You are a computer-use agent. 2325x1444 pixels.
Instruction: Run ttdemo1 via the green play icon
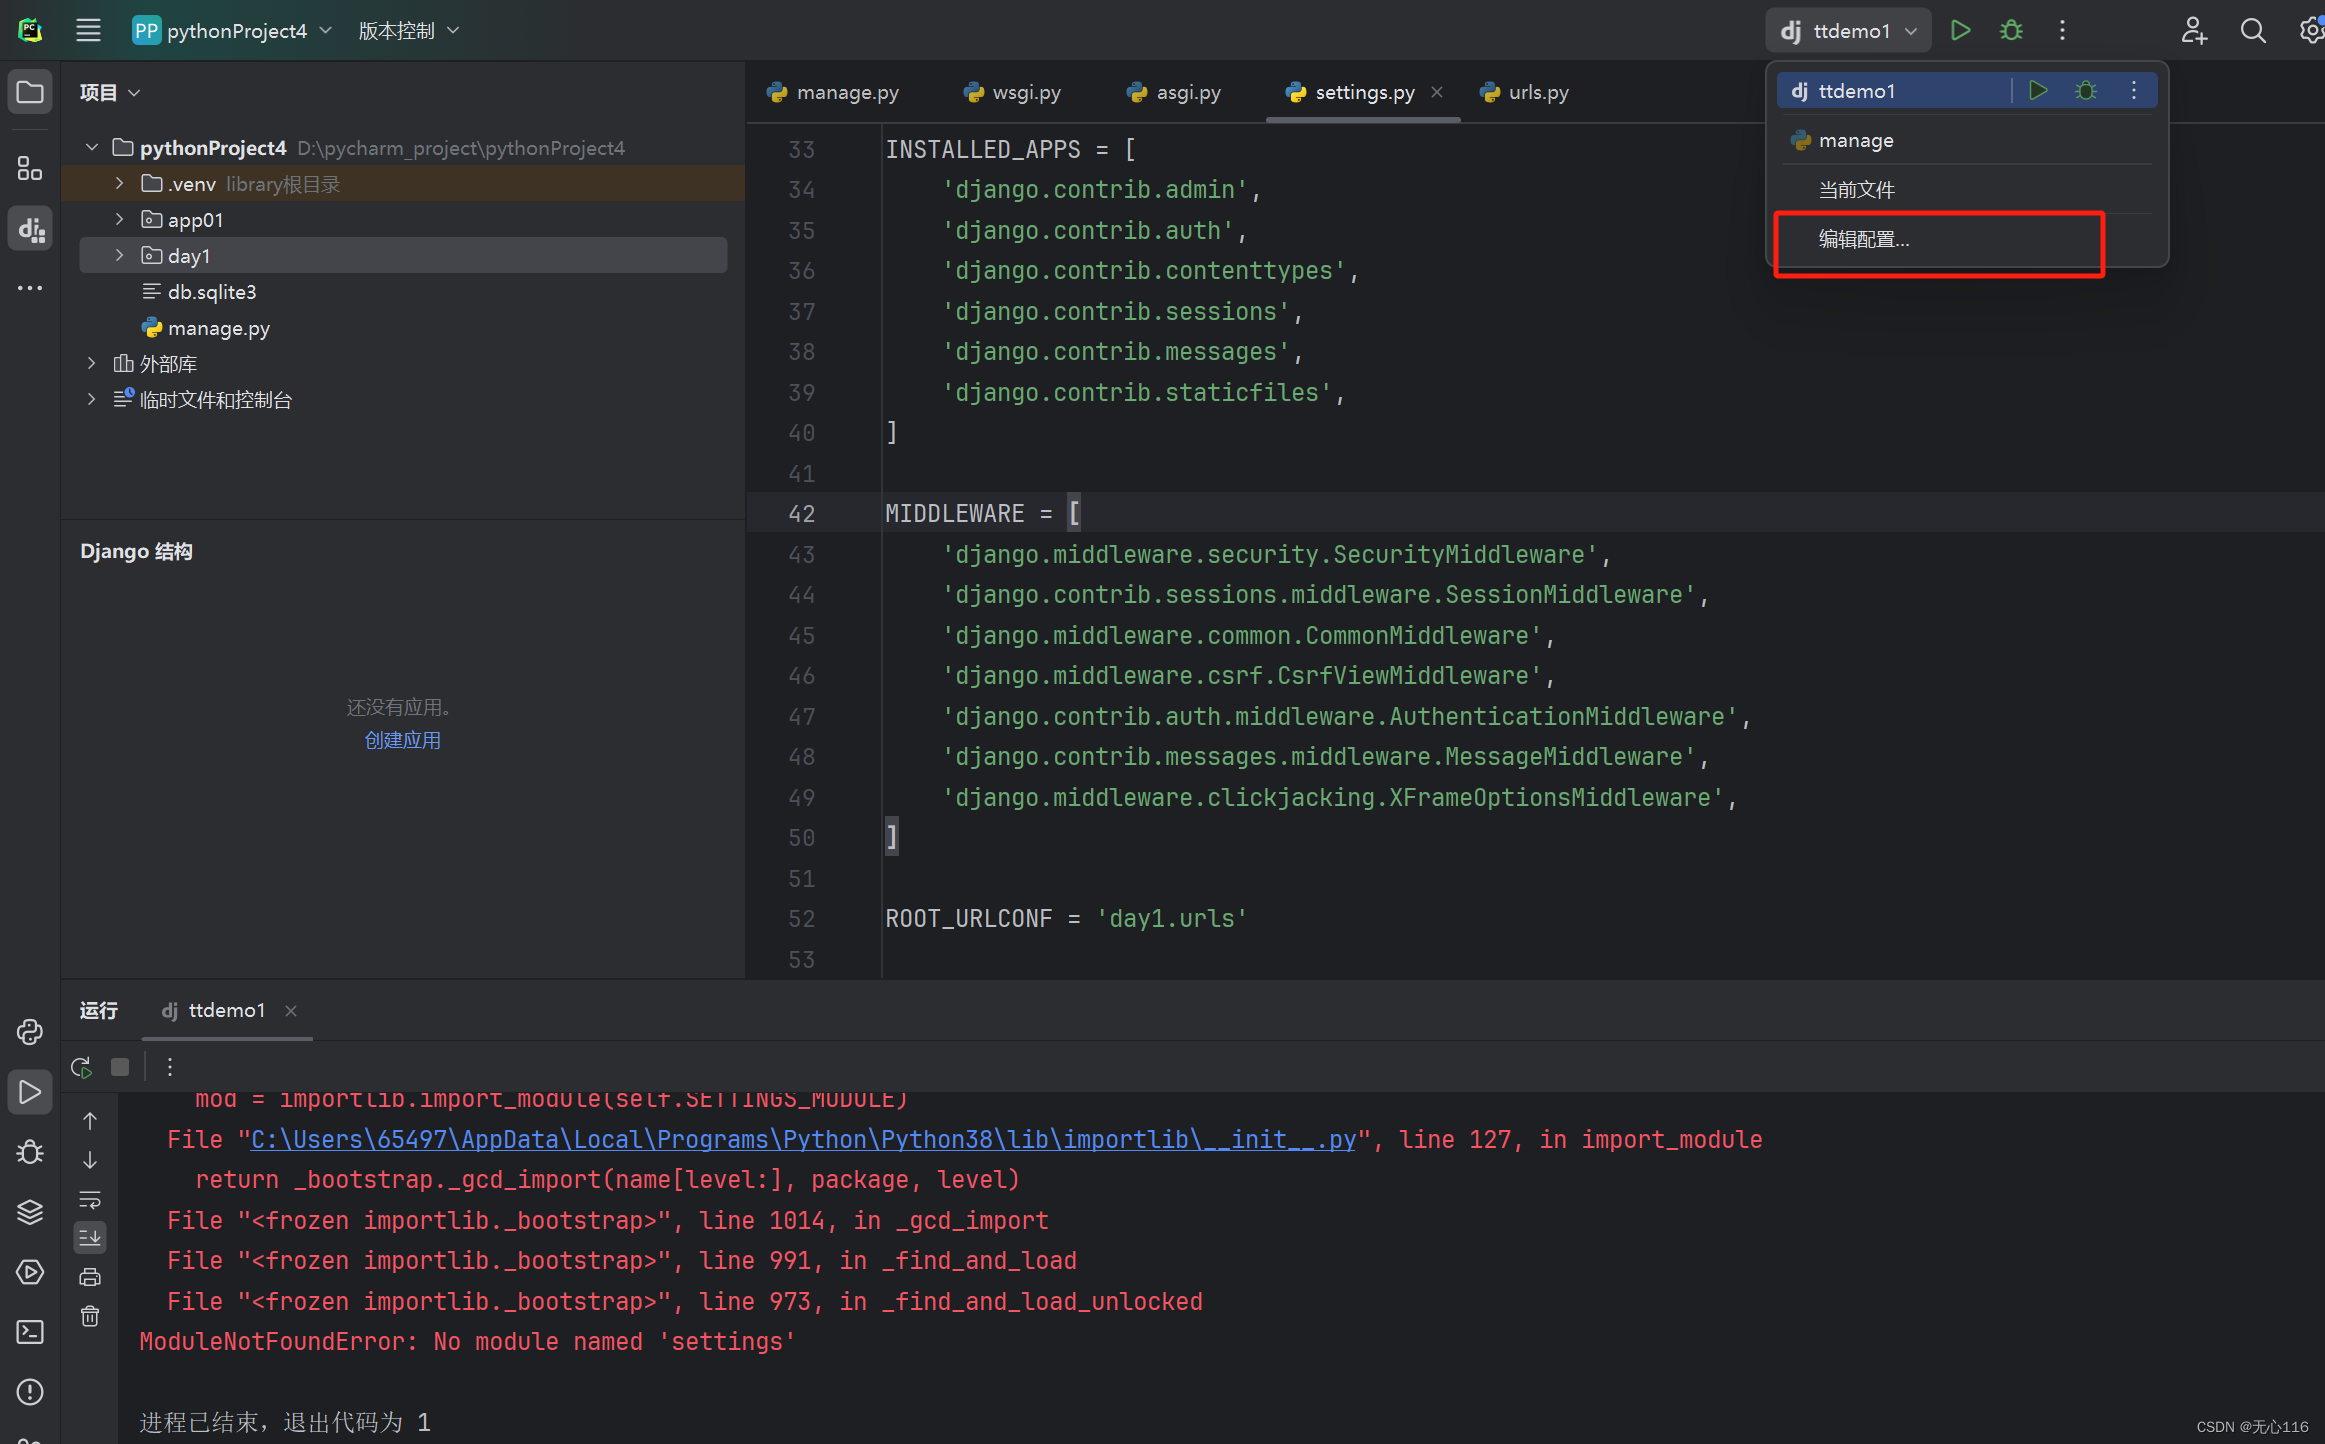point(1960,30)
